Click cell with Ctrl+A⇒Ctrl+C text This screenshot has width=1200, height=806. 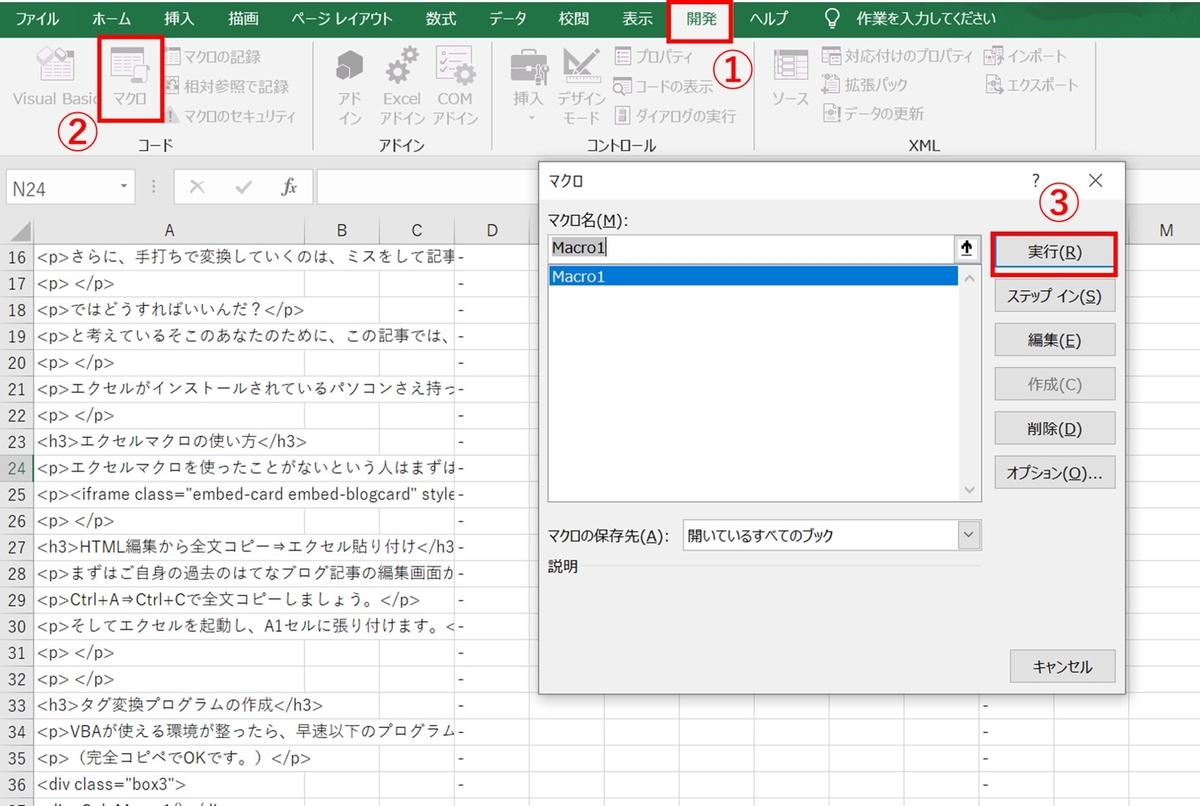170,600
